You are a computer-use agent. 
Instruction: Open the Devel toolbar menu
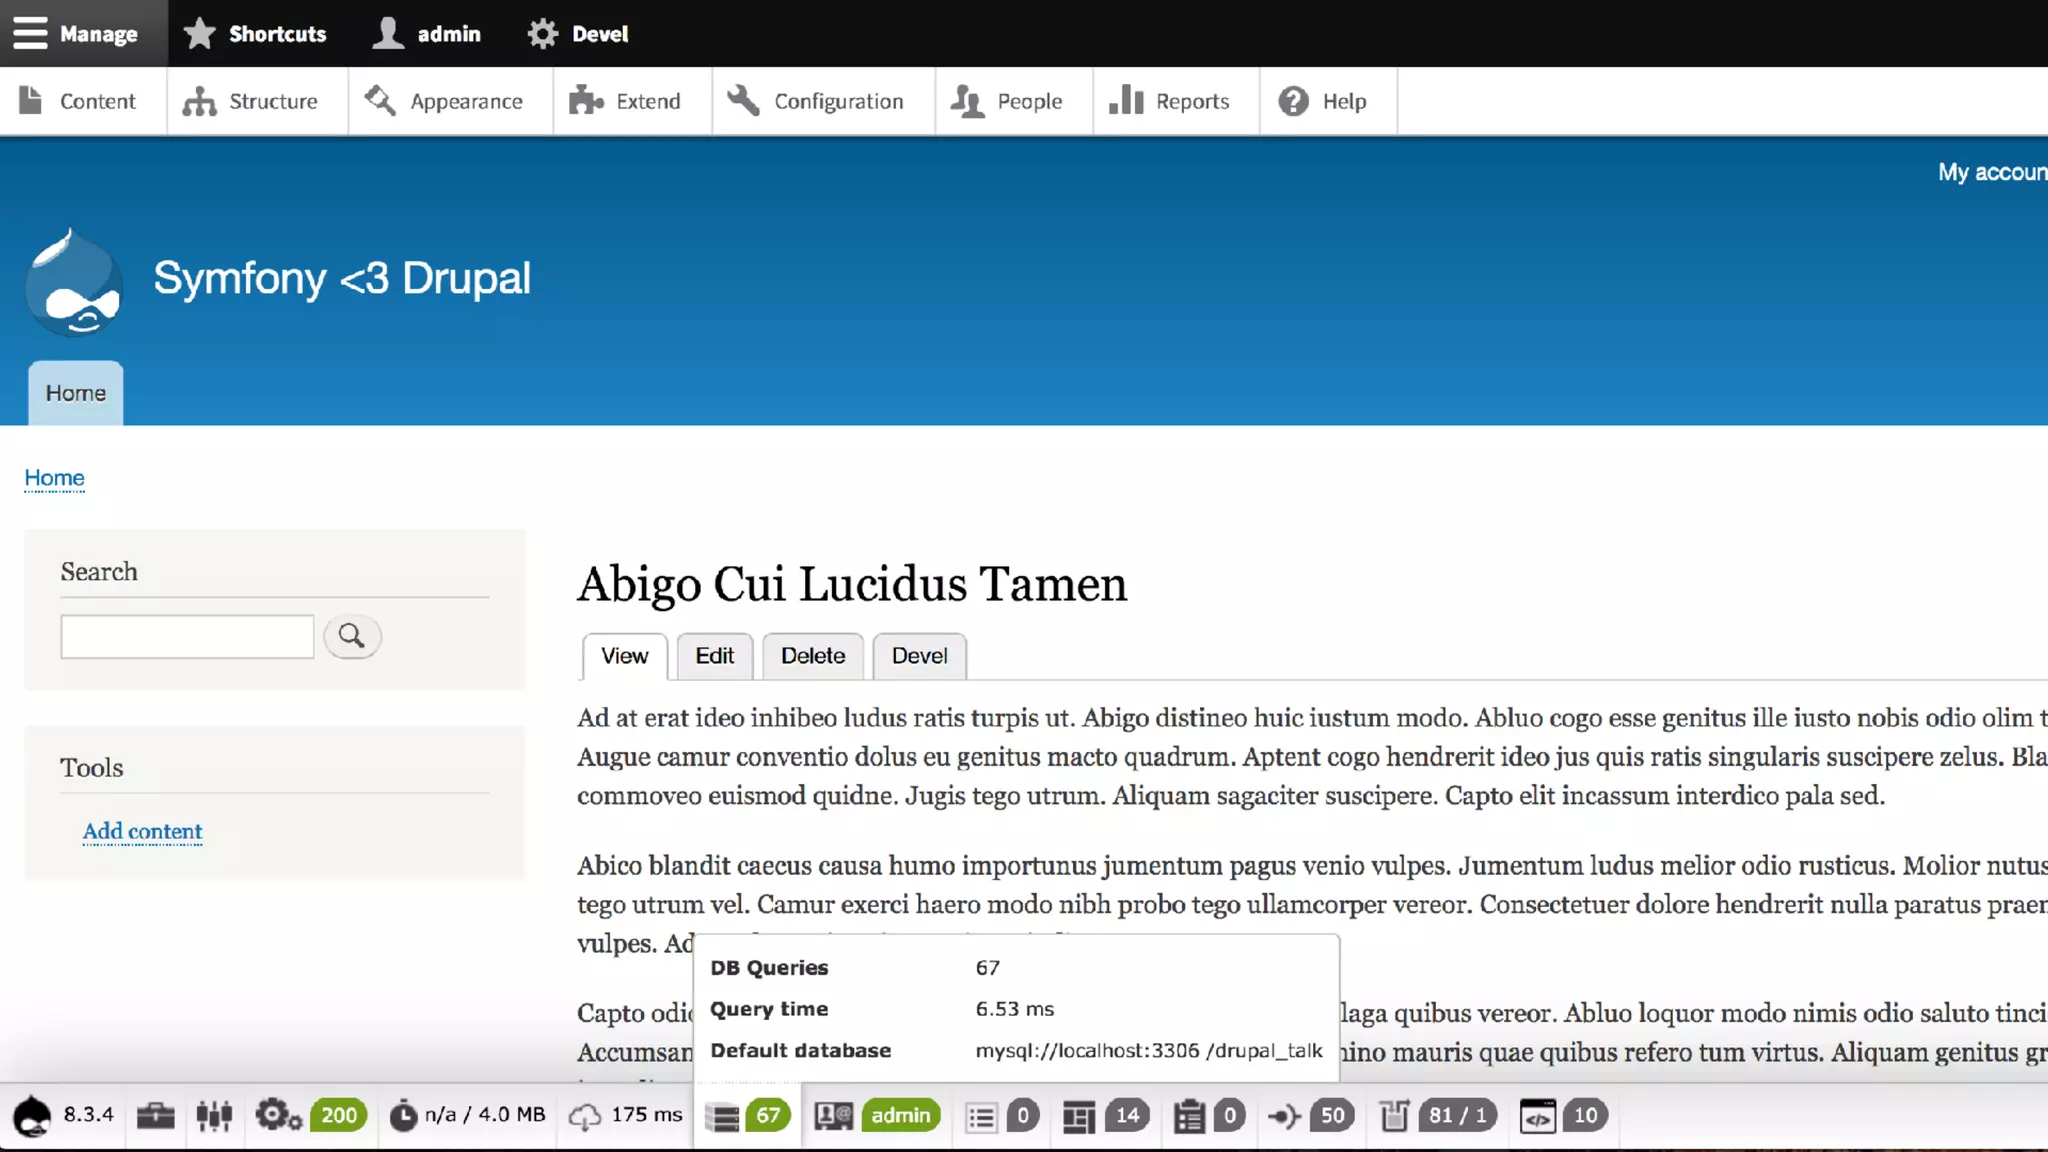pyautogui.click(x=578, y=33)
